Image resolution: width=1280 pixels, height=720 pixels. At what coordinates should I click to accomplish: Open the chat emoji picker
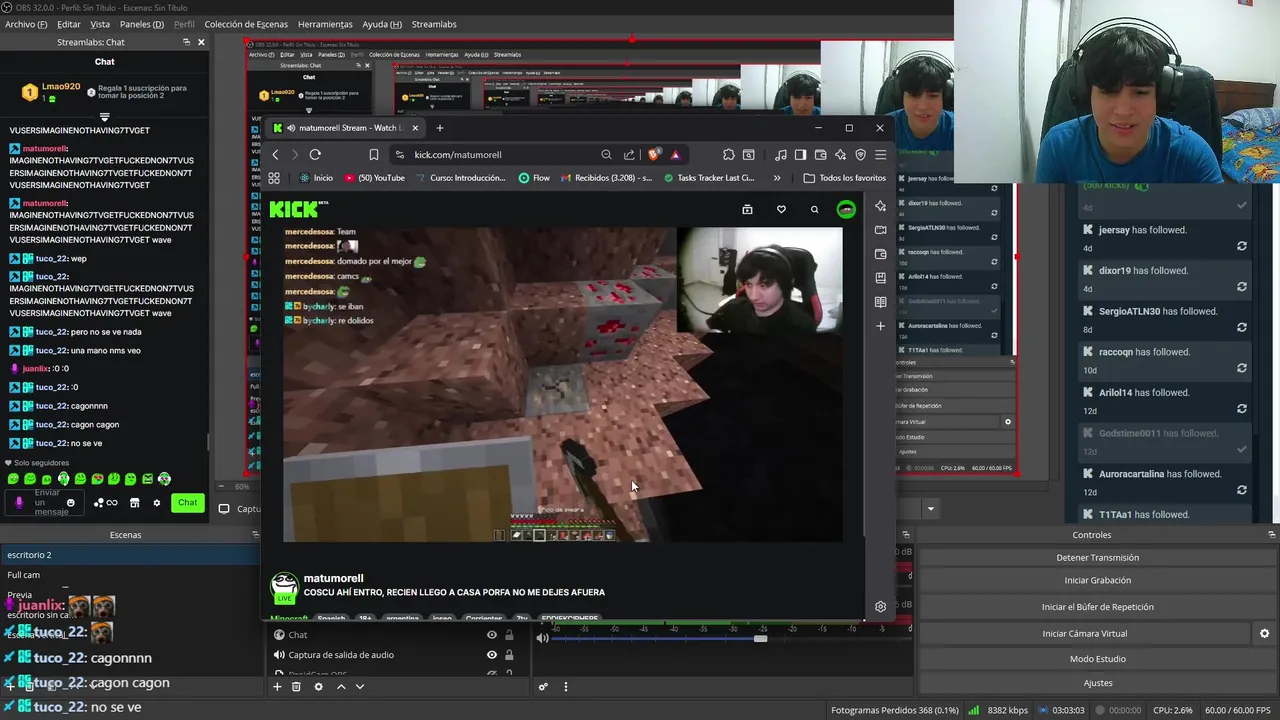tap(70, 503)
